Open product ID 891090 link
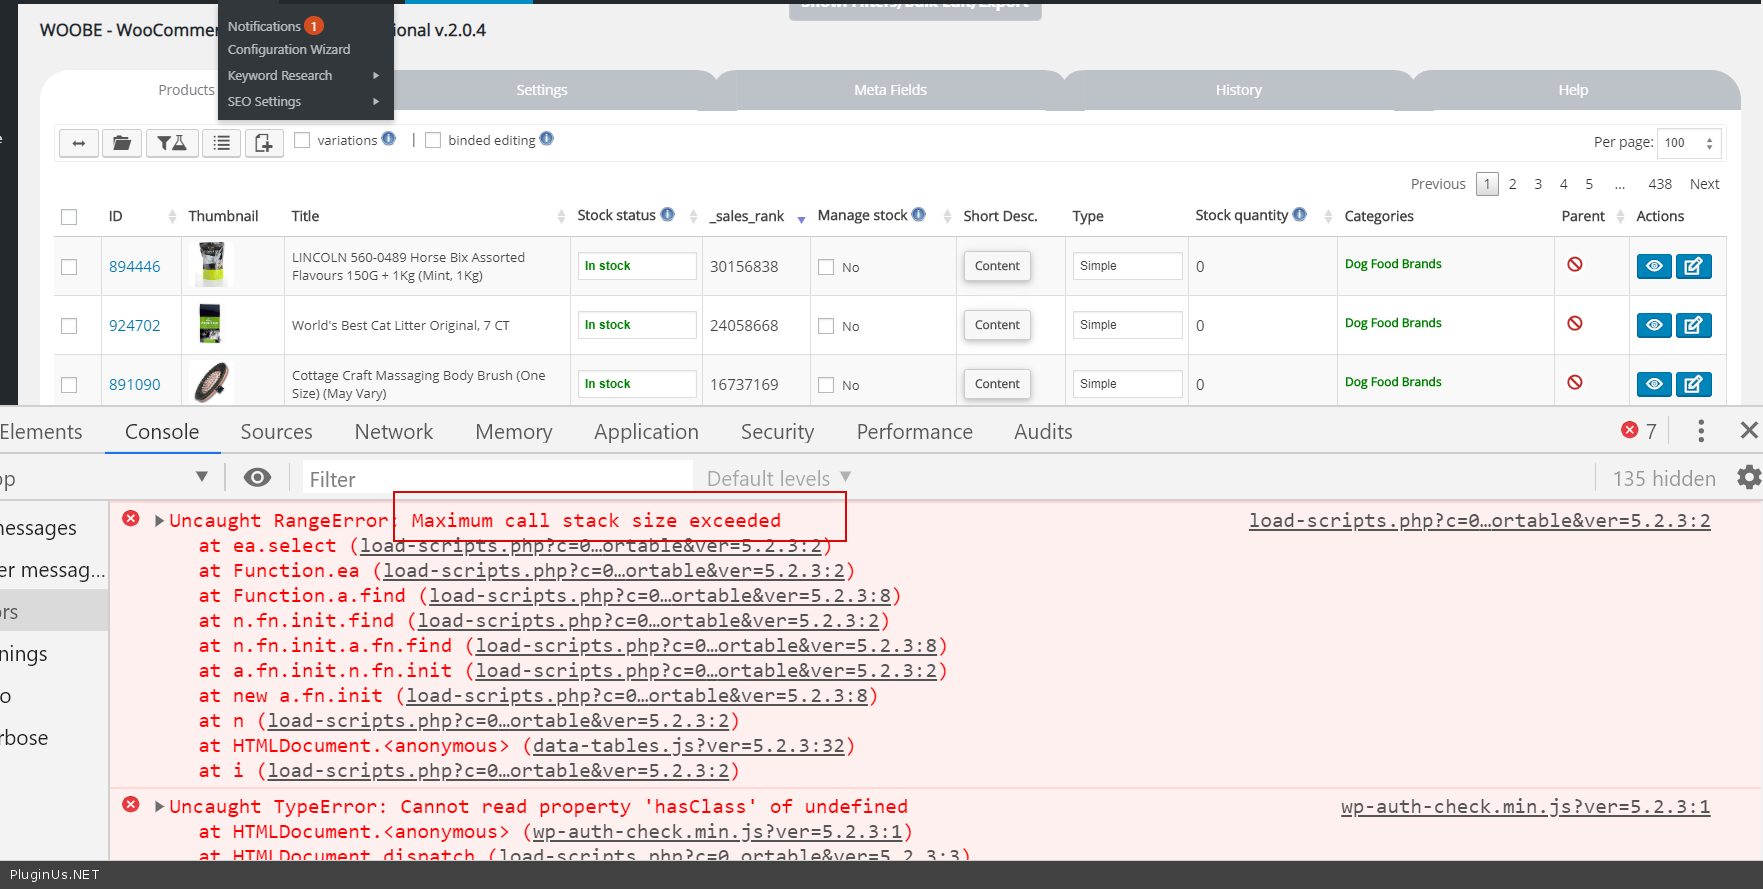Viewport: 1763px width, 889px height. click(x=134, y=385)
